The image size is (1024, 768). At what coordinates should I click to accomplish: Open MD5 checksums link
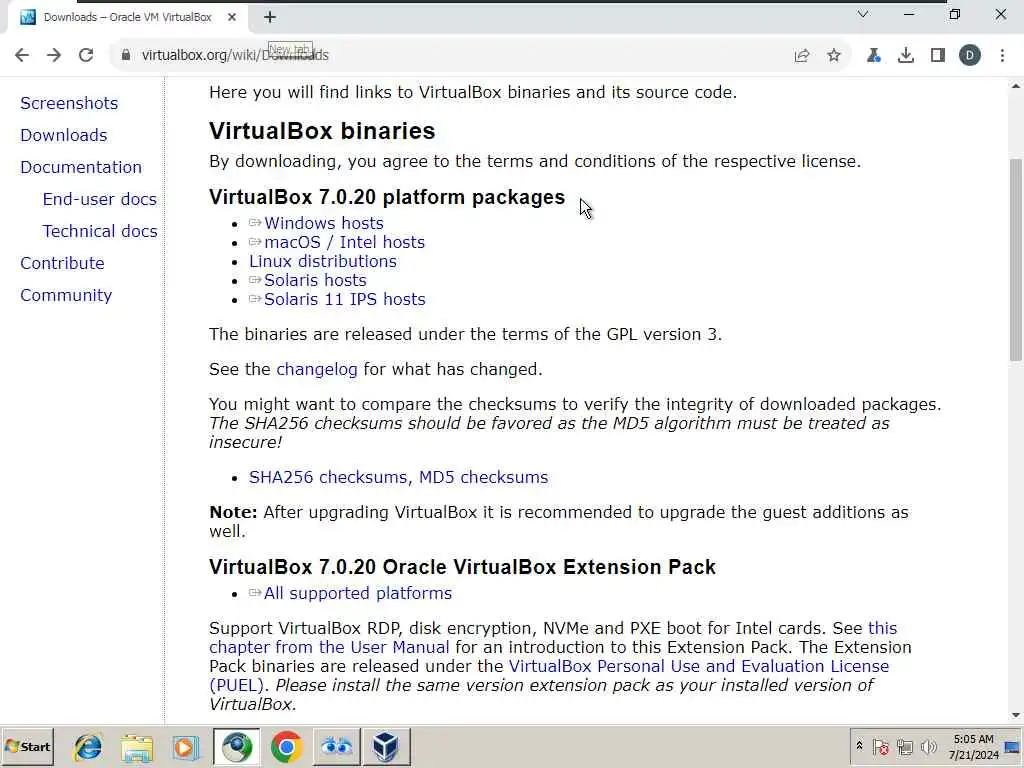point(483,477)
